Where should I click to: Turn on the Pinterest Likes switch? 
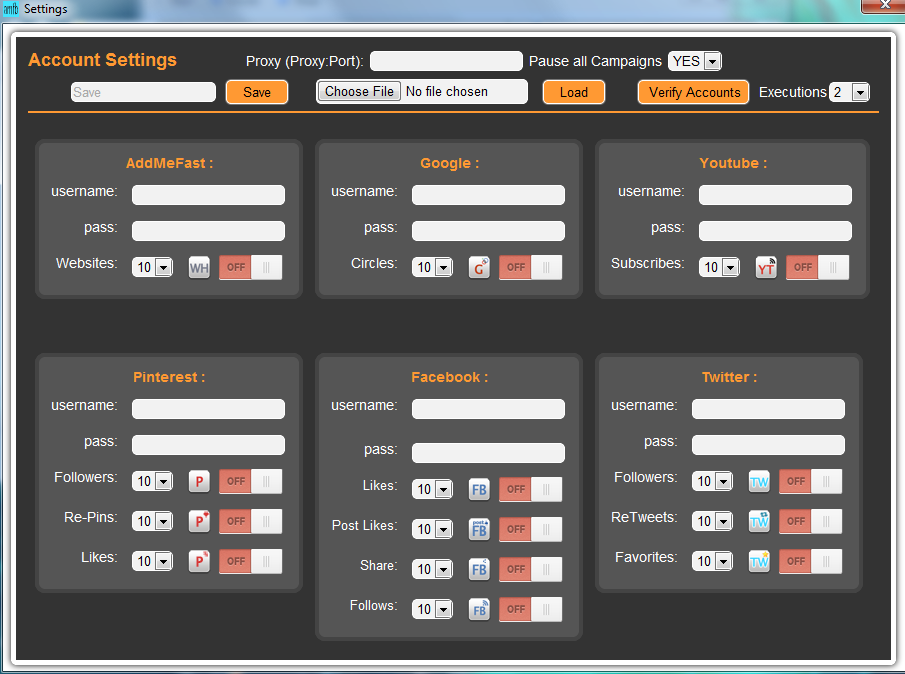pyautogui.click(x=250, y=561)
